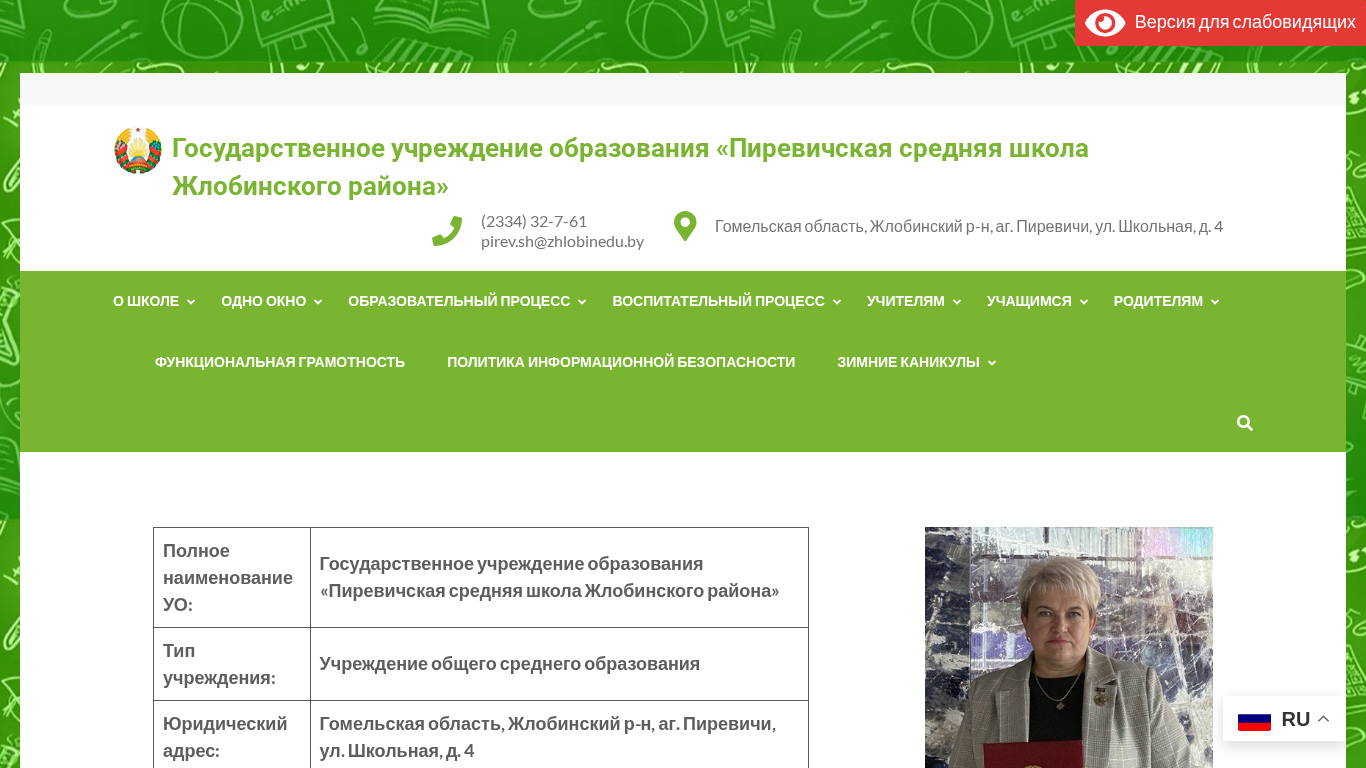This screenshot has width=1366, height=768.
Task: Click the photo of the woman
Action: [1068, 647]
